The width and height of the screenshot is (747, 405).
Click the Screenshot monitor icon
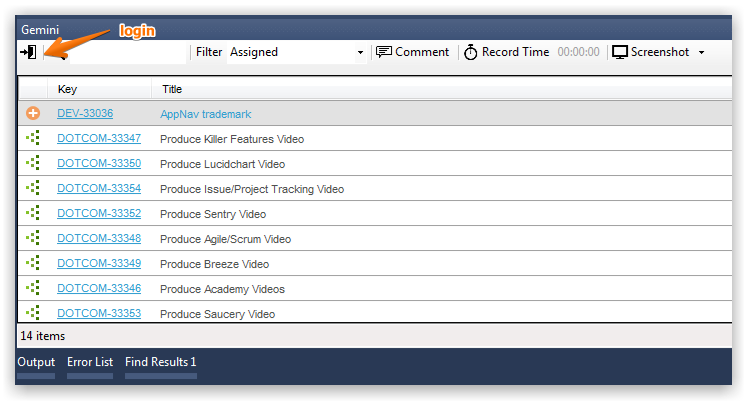[x=619, y=52]
